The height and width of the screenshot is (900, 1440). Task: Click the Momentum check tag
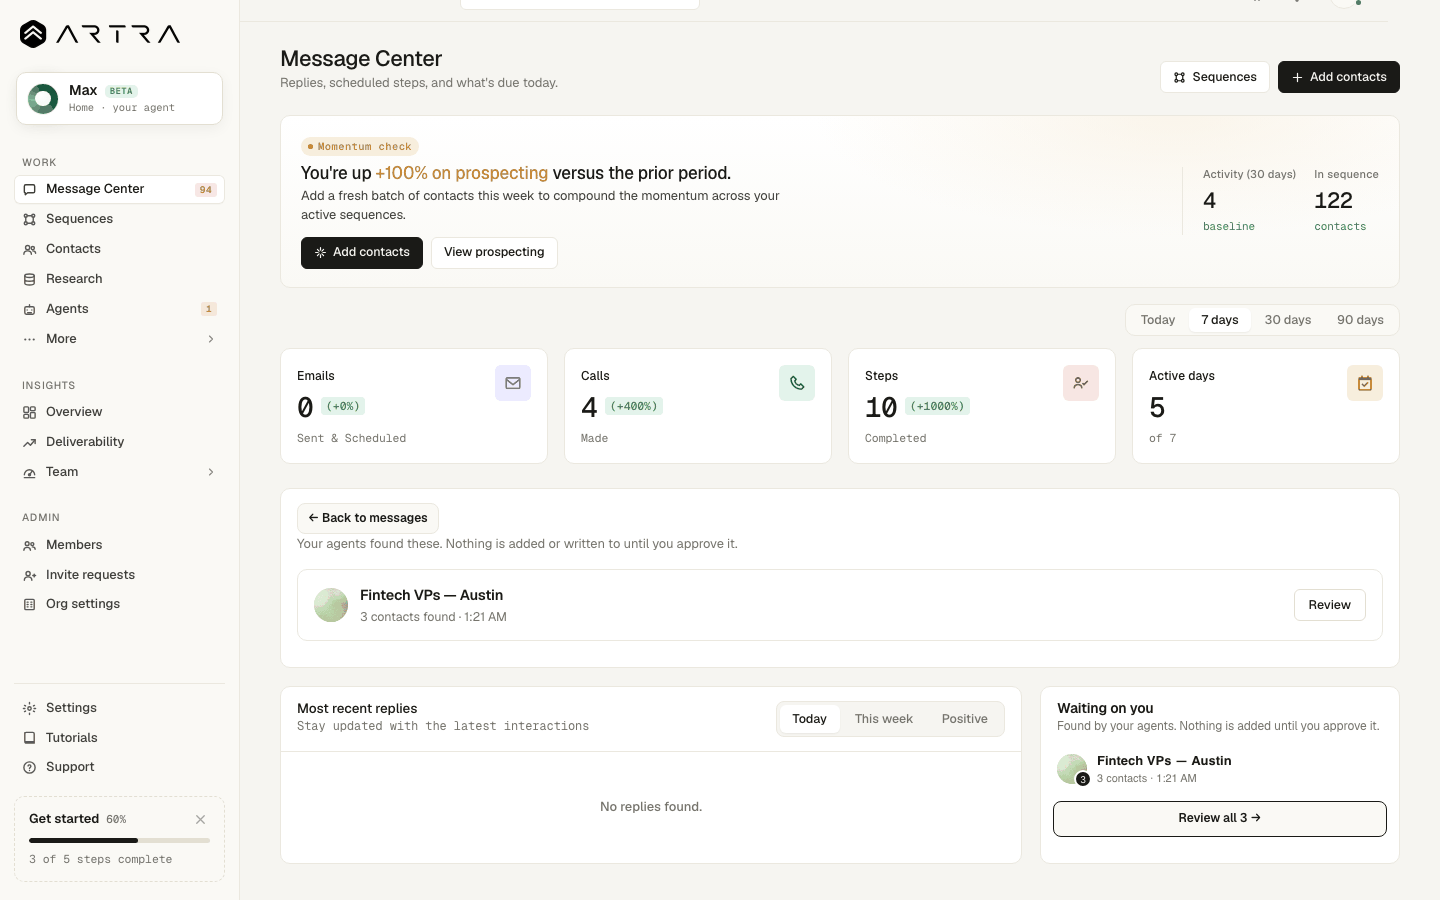click(x=360, y=147)
